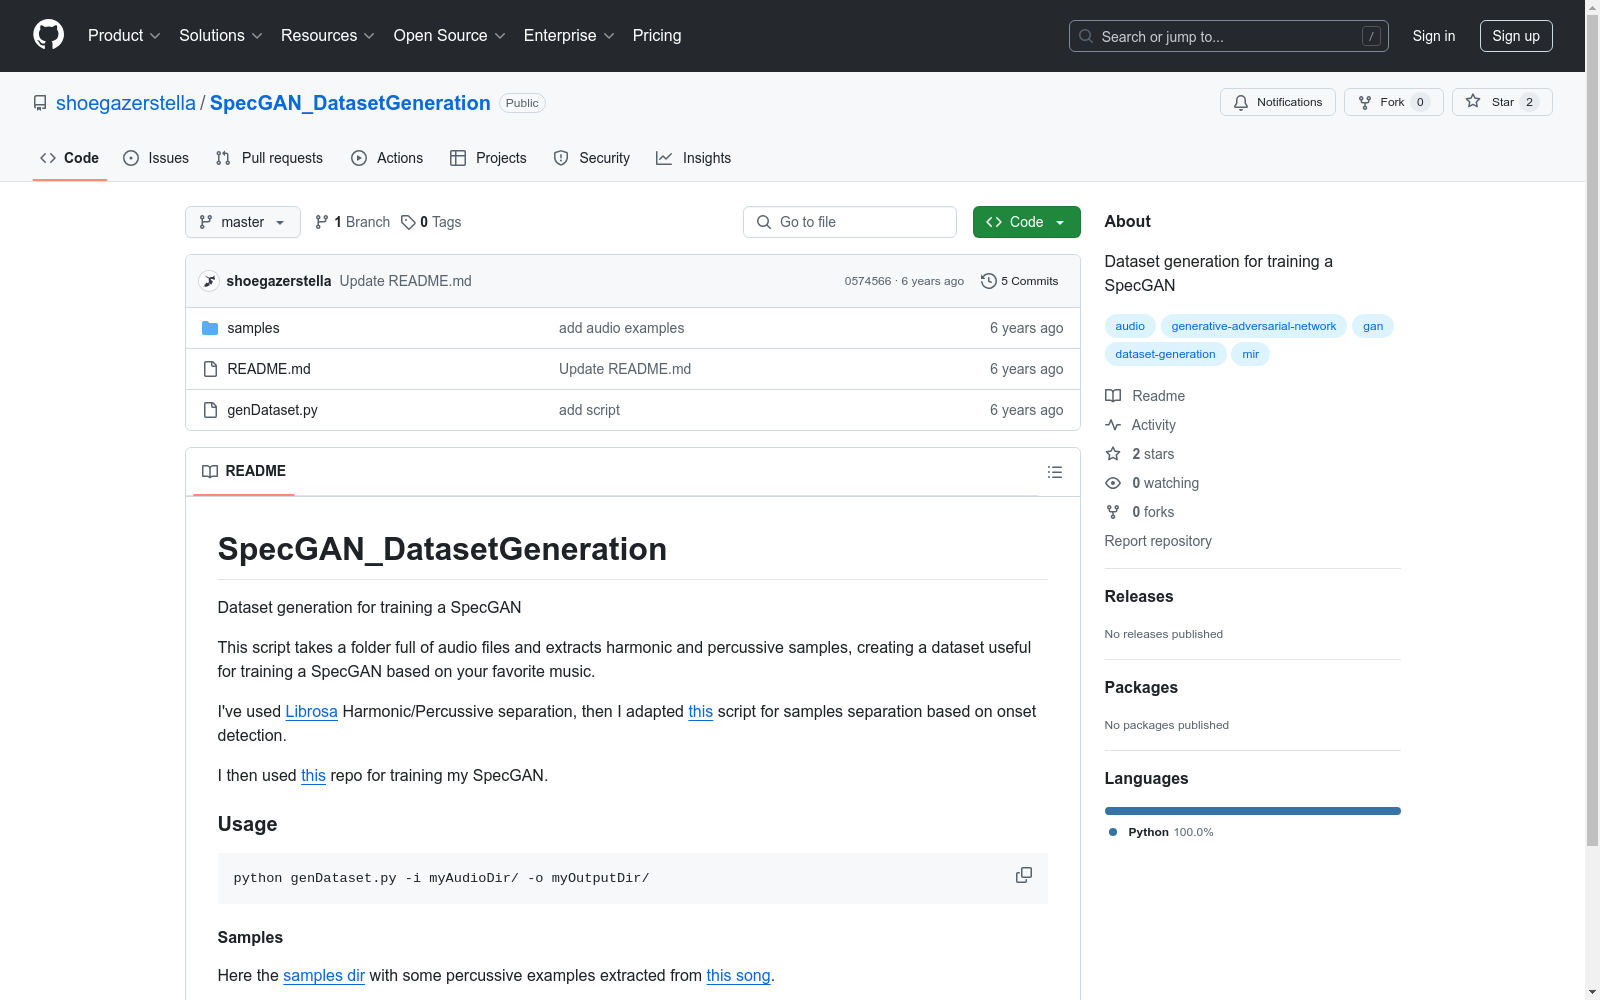Click the Sign in link
This screenshot has width=1600, height=1000.
coord(1434,36)
